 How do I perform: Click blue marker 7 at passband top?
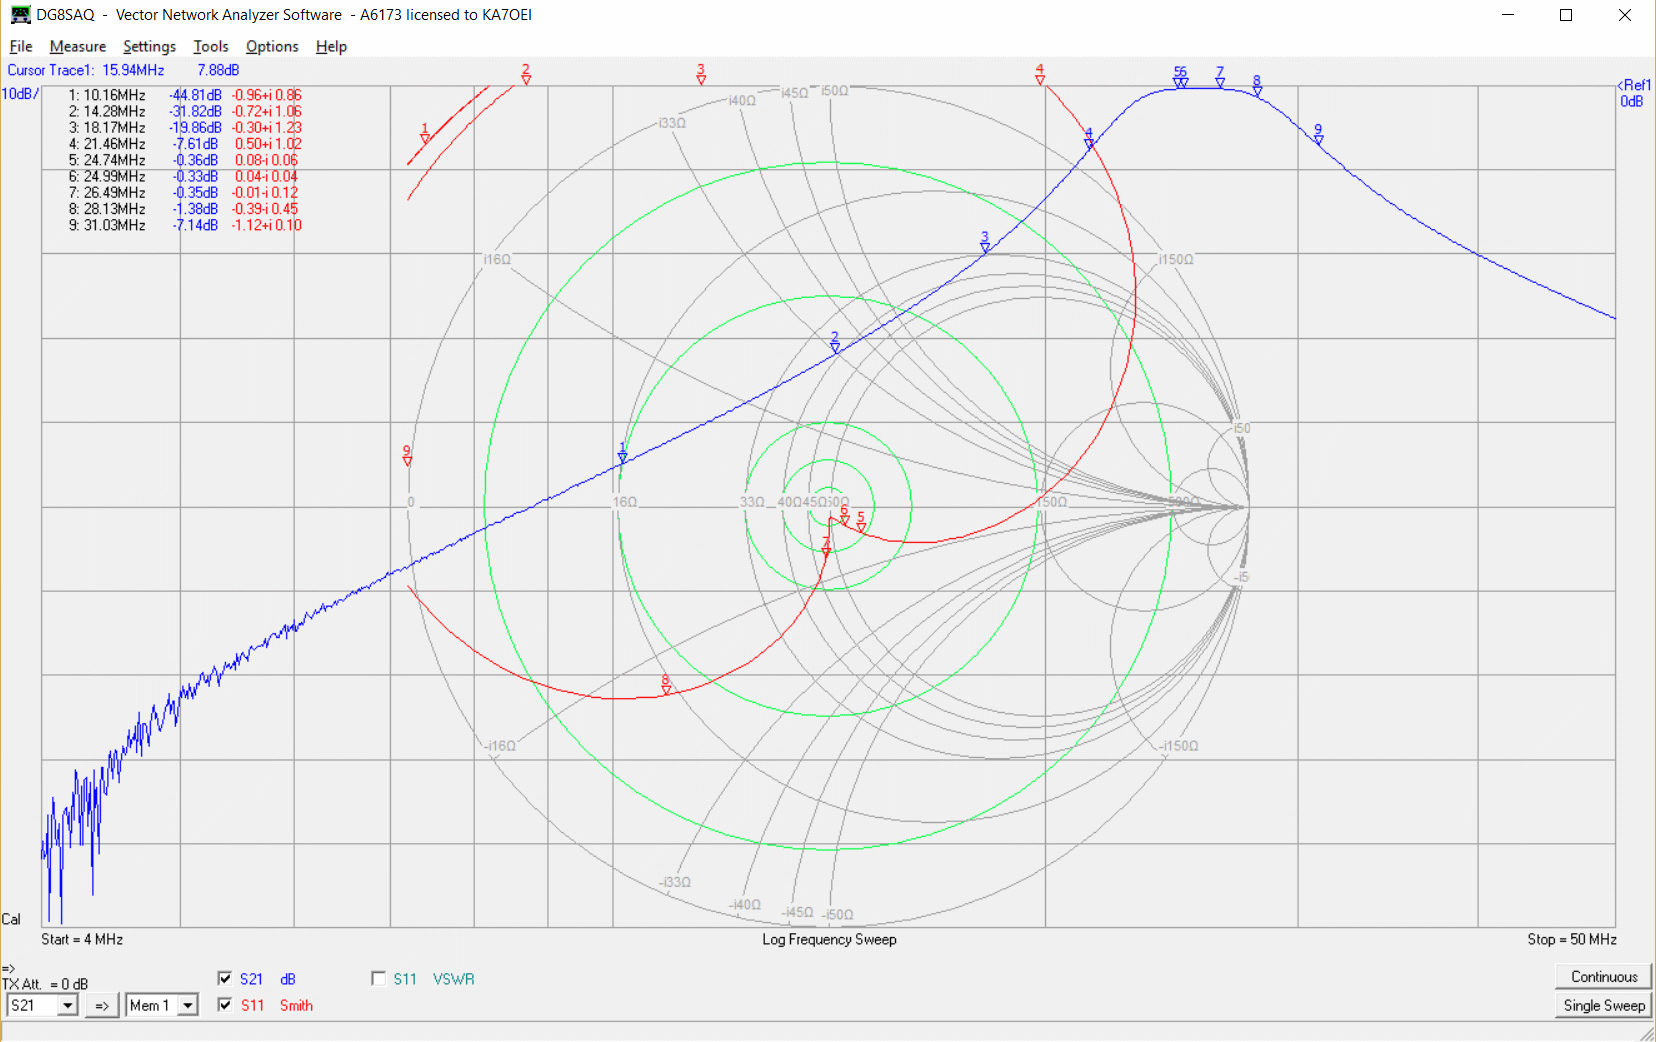(1220, 77)
